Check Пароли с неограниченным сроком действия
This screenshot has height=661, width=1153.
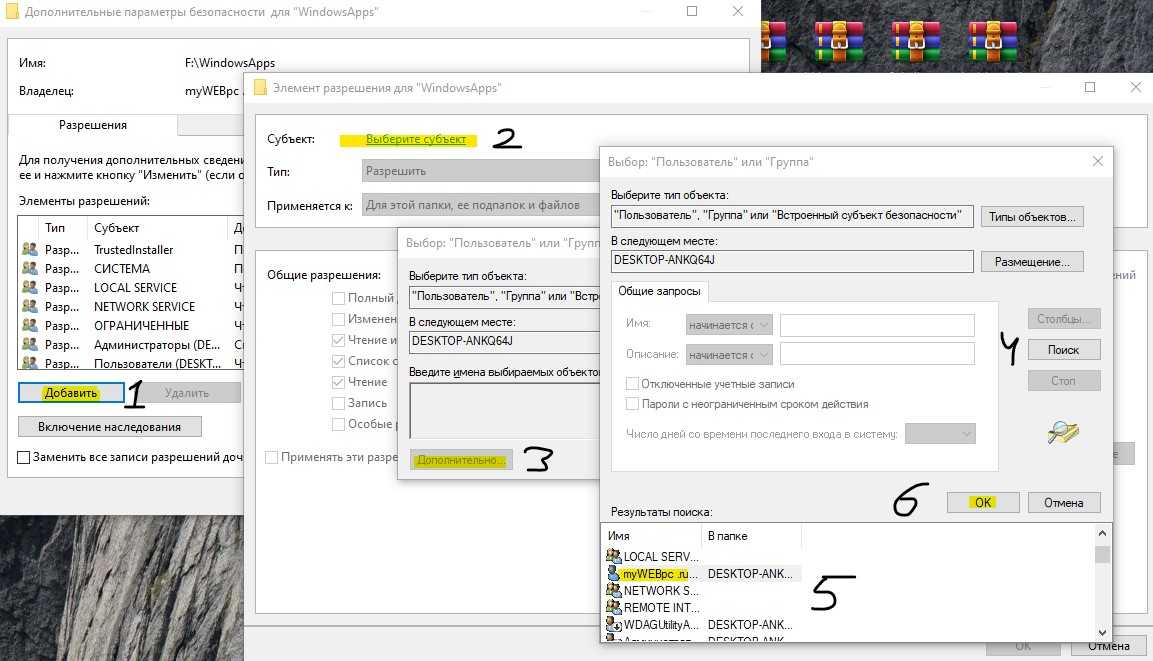click(632, 404)
